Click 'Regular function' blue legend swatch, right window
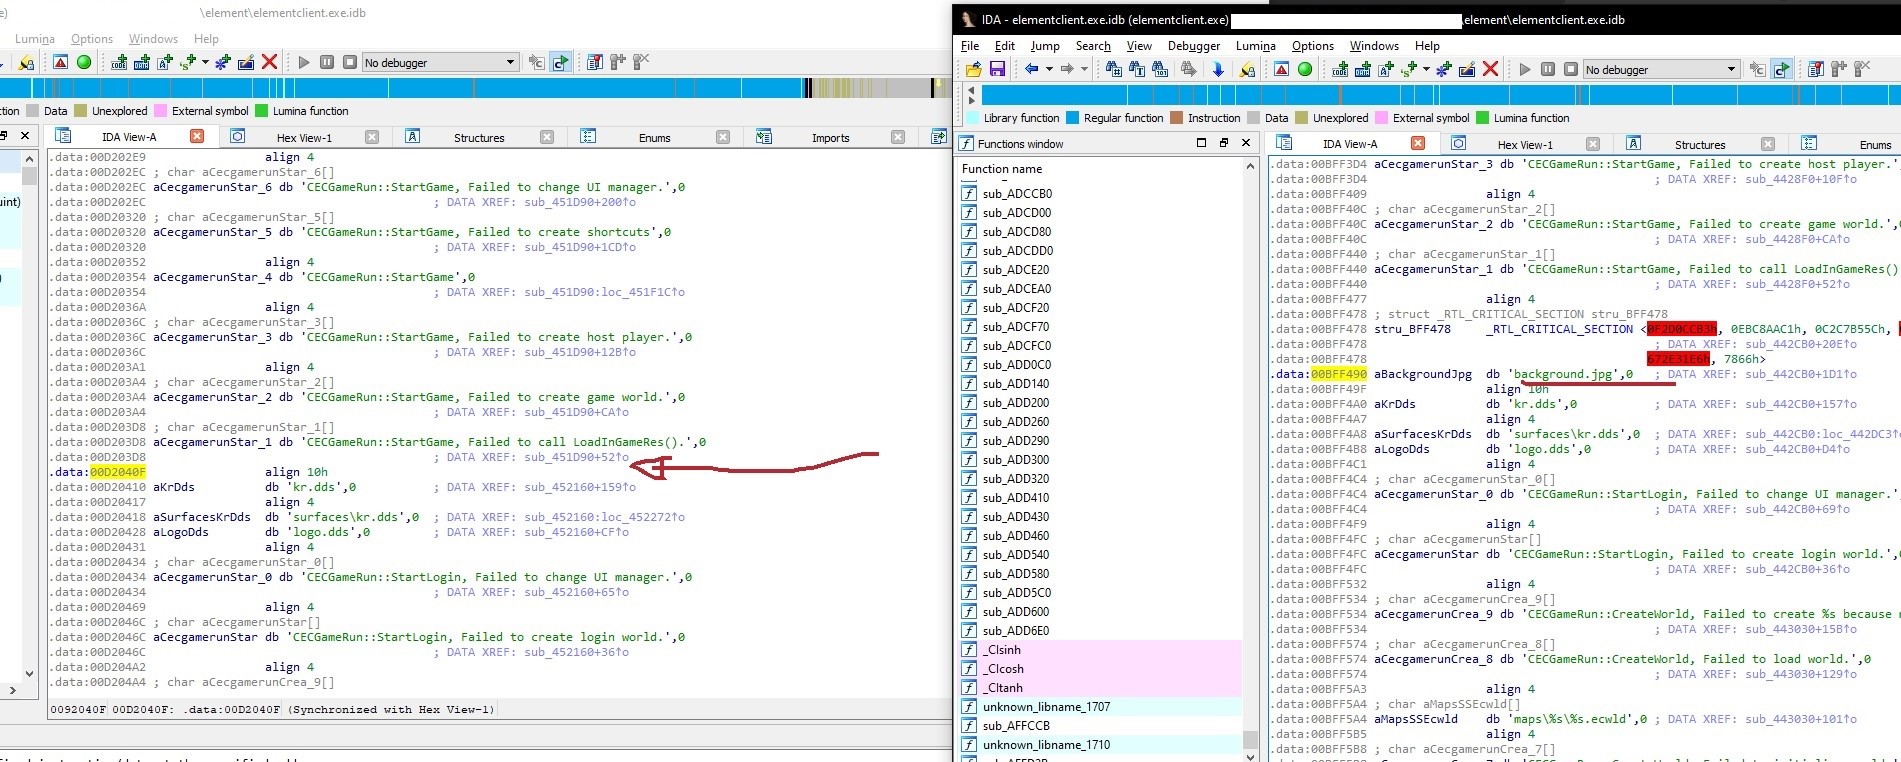The height and width of the screenshot is (762, 1901). pos(1072,118)
